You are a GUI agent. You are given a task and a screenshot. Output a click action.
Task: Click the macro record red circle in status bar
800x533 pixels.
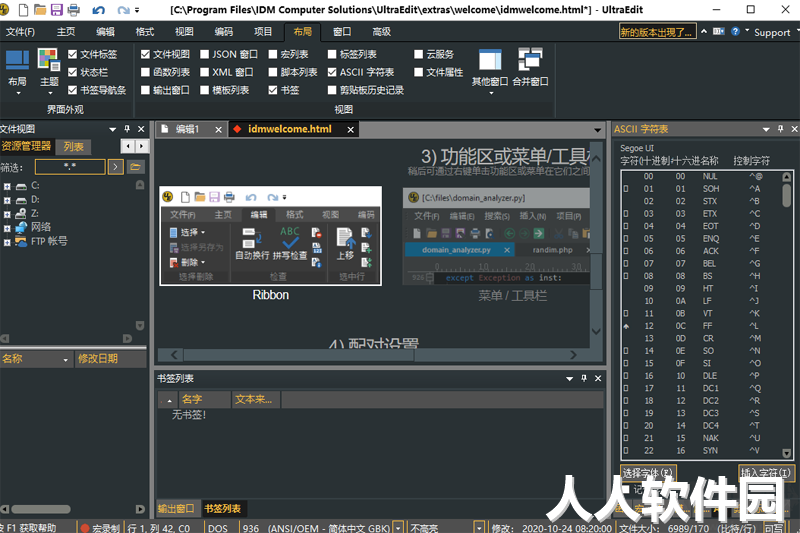[x=85, y=528]
